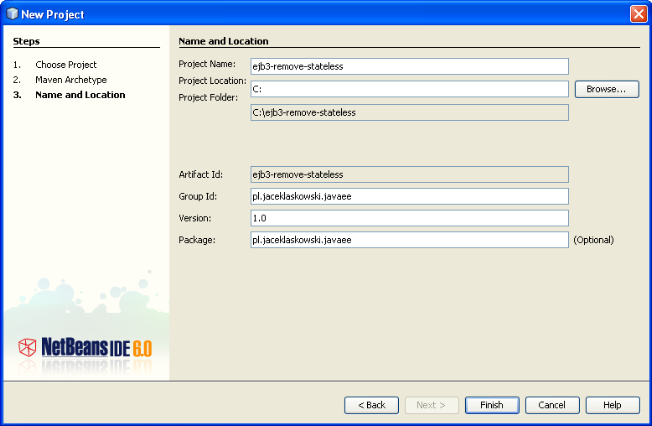Select step 2 Maven Archetype
This screenshot has width=652, height=426.
(x=71, y=80)
